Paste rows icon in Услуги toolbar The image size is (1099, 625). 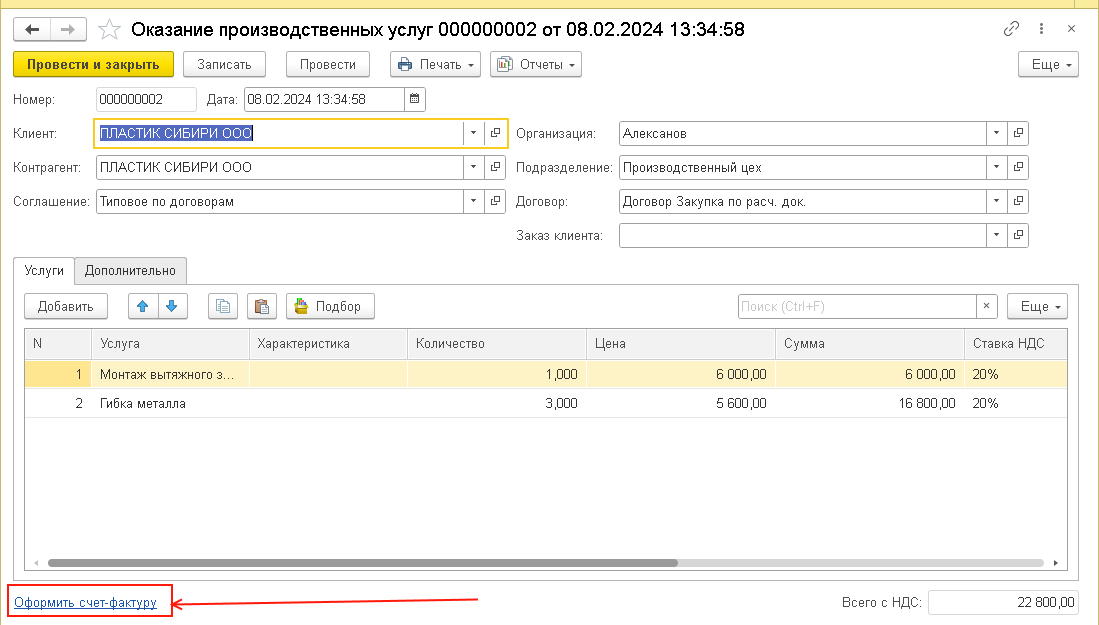(x=261, y=307)
